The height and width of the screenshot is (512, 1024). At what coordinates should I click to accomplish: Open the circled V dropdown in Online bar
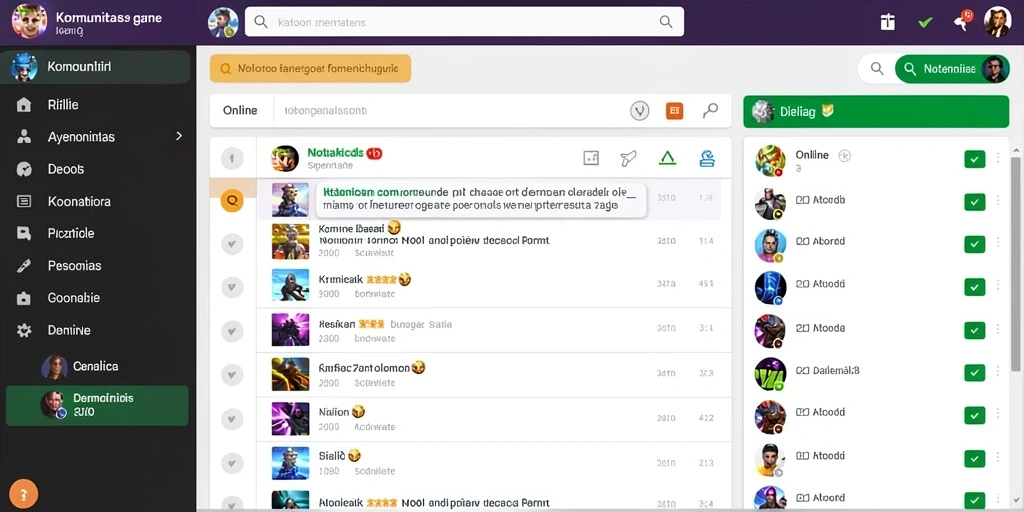tap(639, 111)
